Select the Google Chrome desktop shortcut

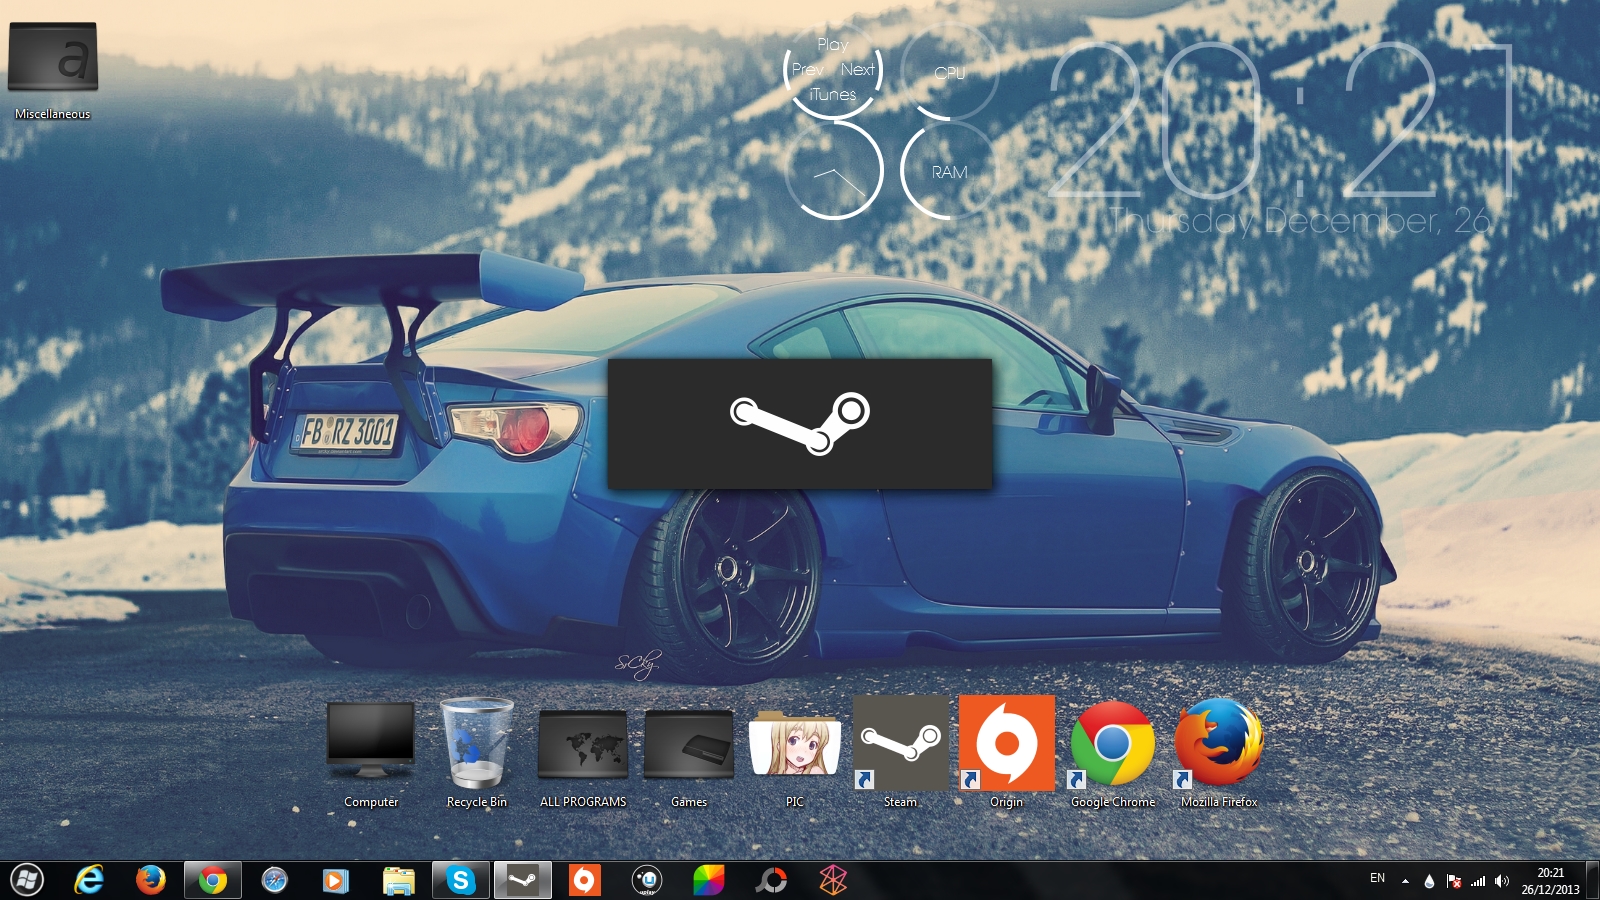click(x=1113, y=754)
